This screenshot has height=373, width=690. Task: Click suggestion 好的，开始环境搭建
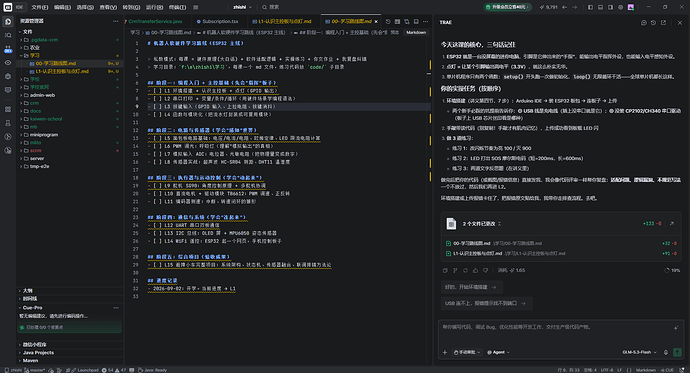pyautogui.click(x=471, y=287)
